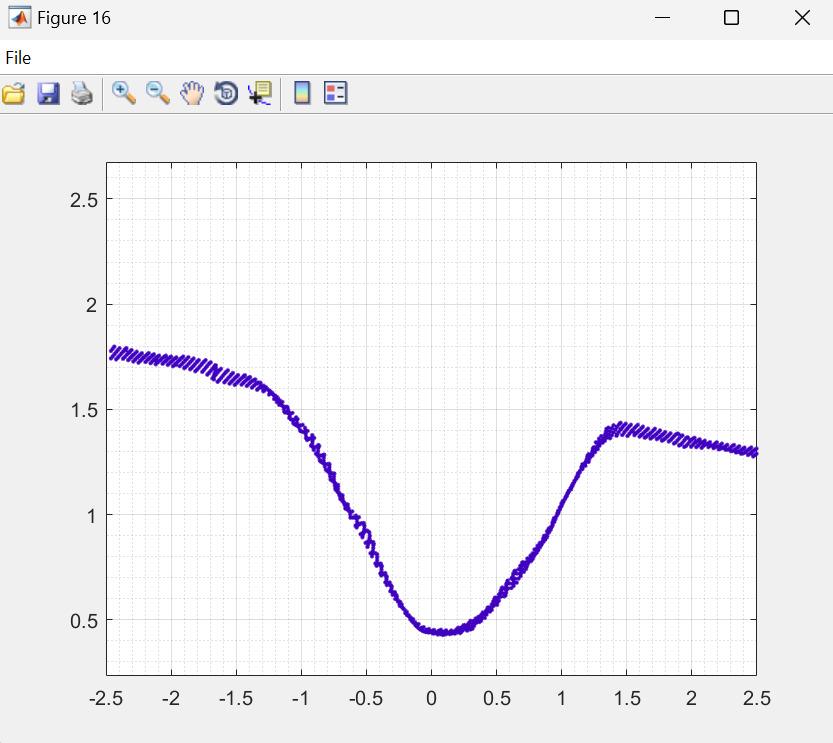Close the Figure 16 window
Viewport: 833px width, 743px height.
[x=802, y=18]
